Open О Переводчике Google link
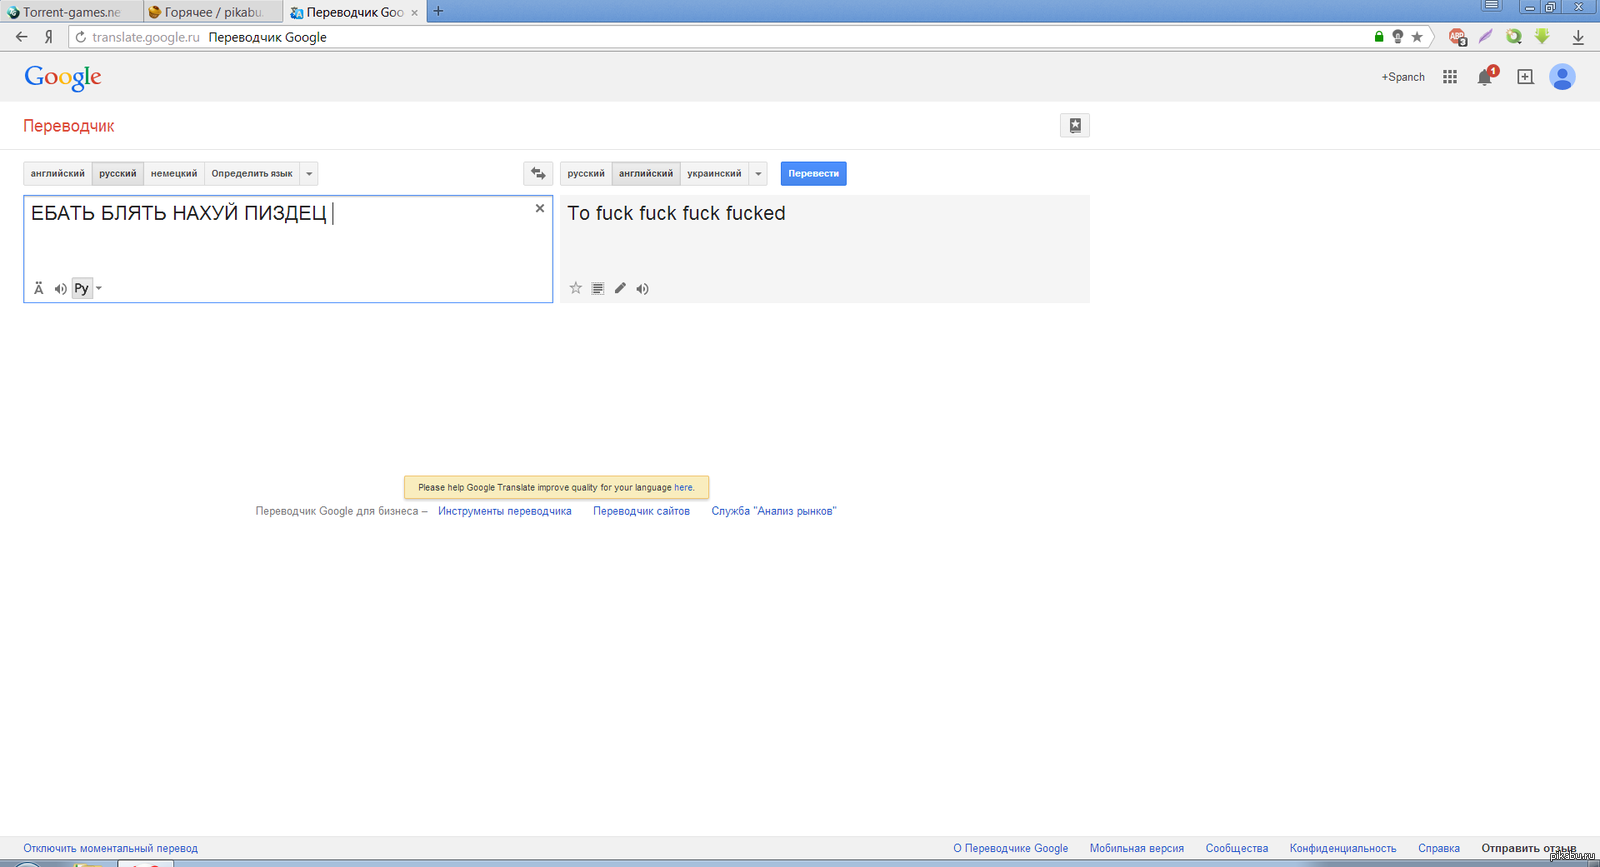 [1010, 848]
